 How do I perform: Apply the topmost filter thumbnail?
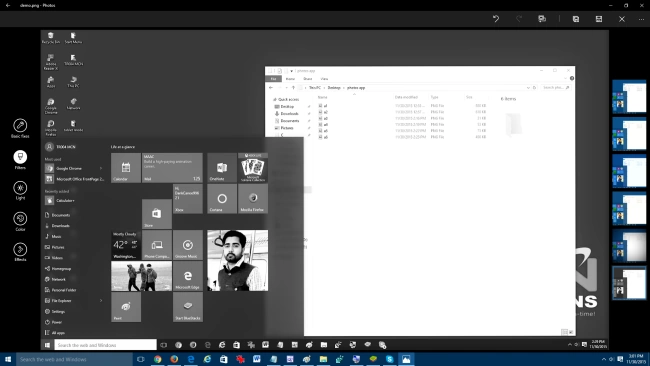point(629,97)
